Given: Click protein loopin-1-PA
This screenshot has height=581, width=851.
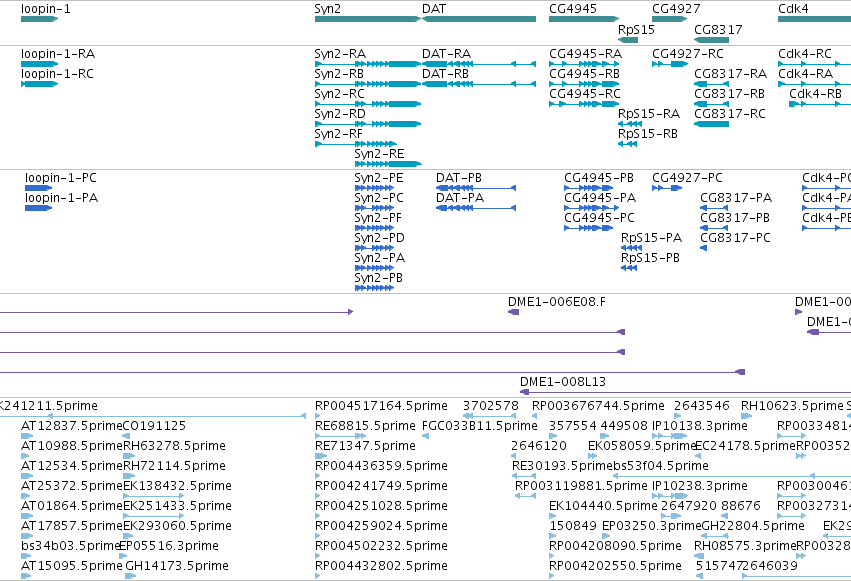Looking at the screenshot, I should coord(38,208).
